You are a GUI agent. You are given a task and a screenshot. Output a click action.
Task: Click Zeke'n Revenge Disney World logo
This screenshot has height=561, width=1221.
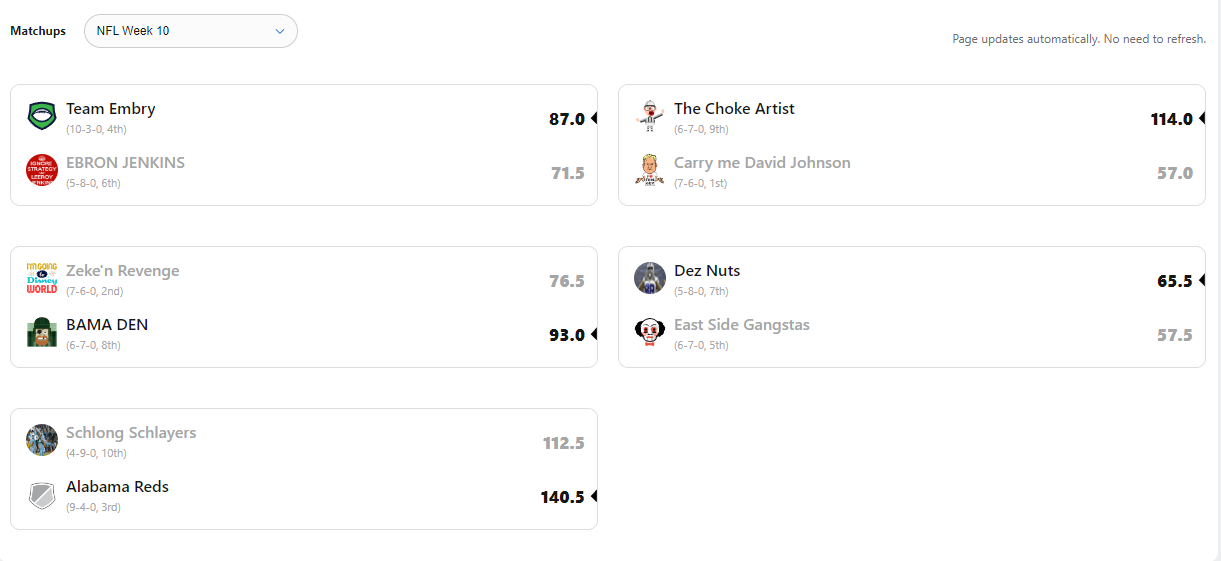tap(42, 278)
